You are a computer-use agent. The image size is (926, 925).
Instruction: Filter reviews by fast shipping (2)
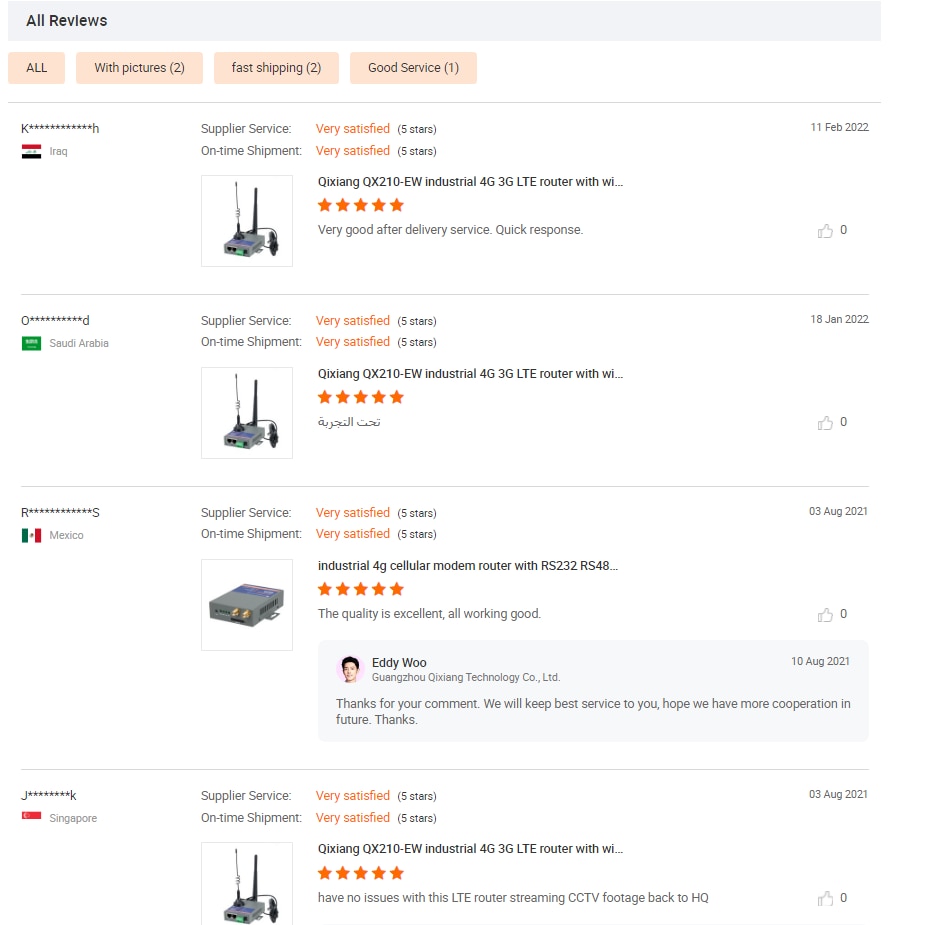(276, 68)
